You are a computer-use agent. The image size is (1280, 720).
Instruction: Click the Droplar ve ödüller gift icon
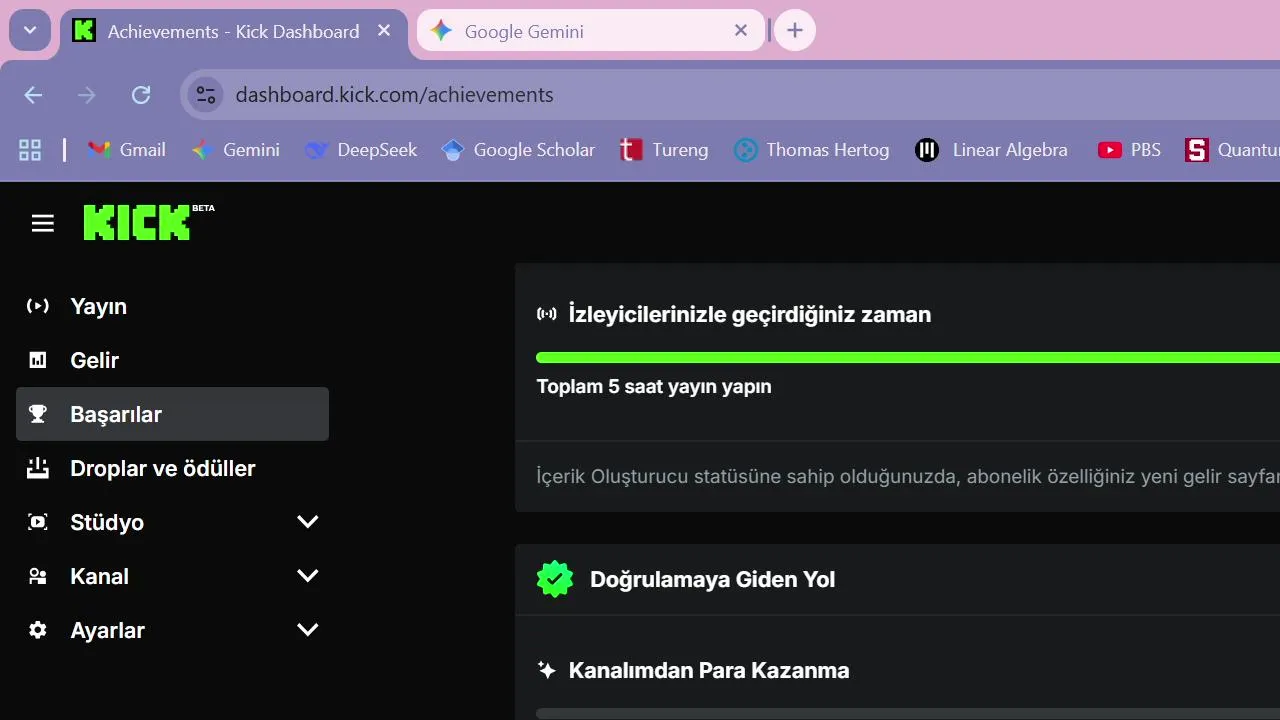pyautogui.click(x=38, y=467)
